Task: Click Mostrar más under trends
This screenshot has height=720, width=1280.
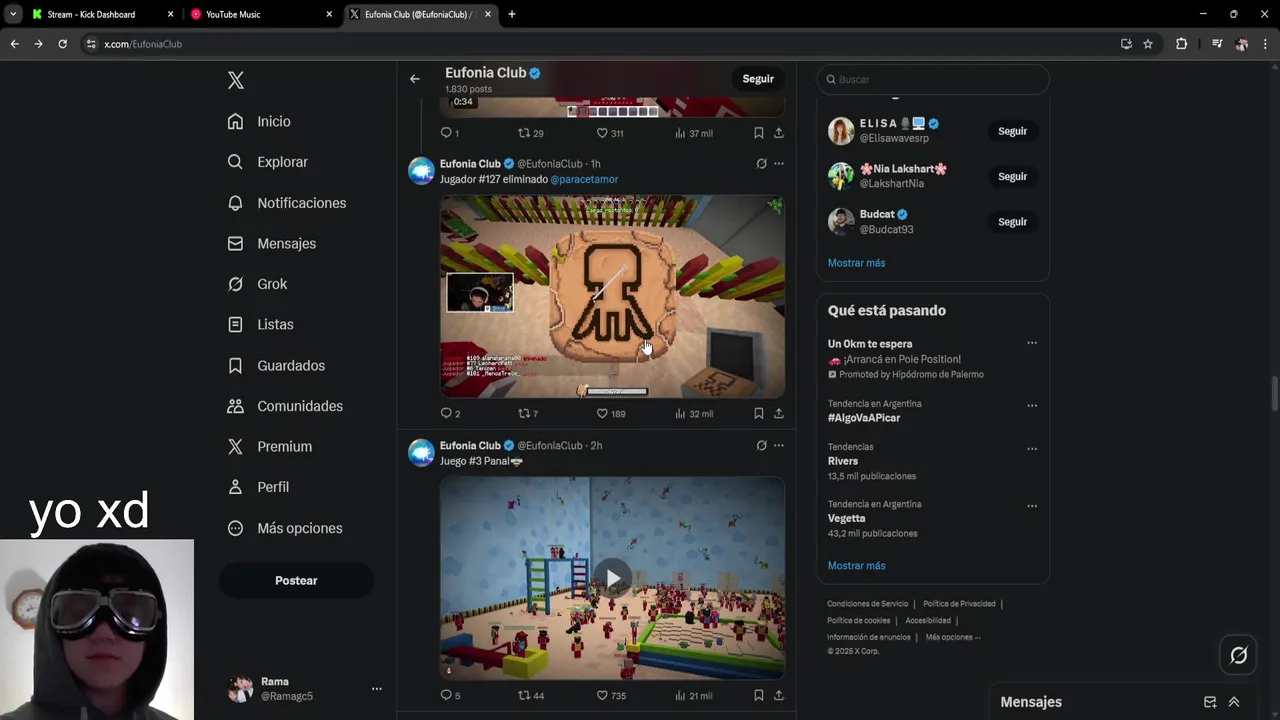Action: pyautogui.click(x=856, y=566)
